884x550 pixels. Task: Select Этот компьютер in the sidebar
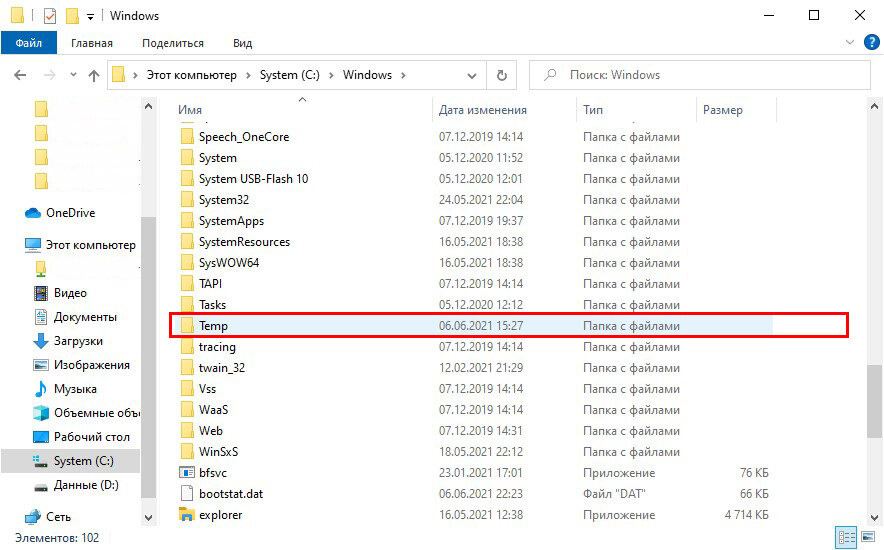[81, 245]
